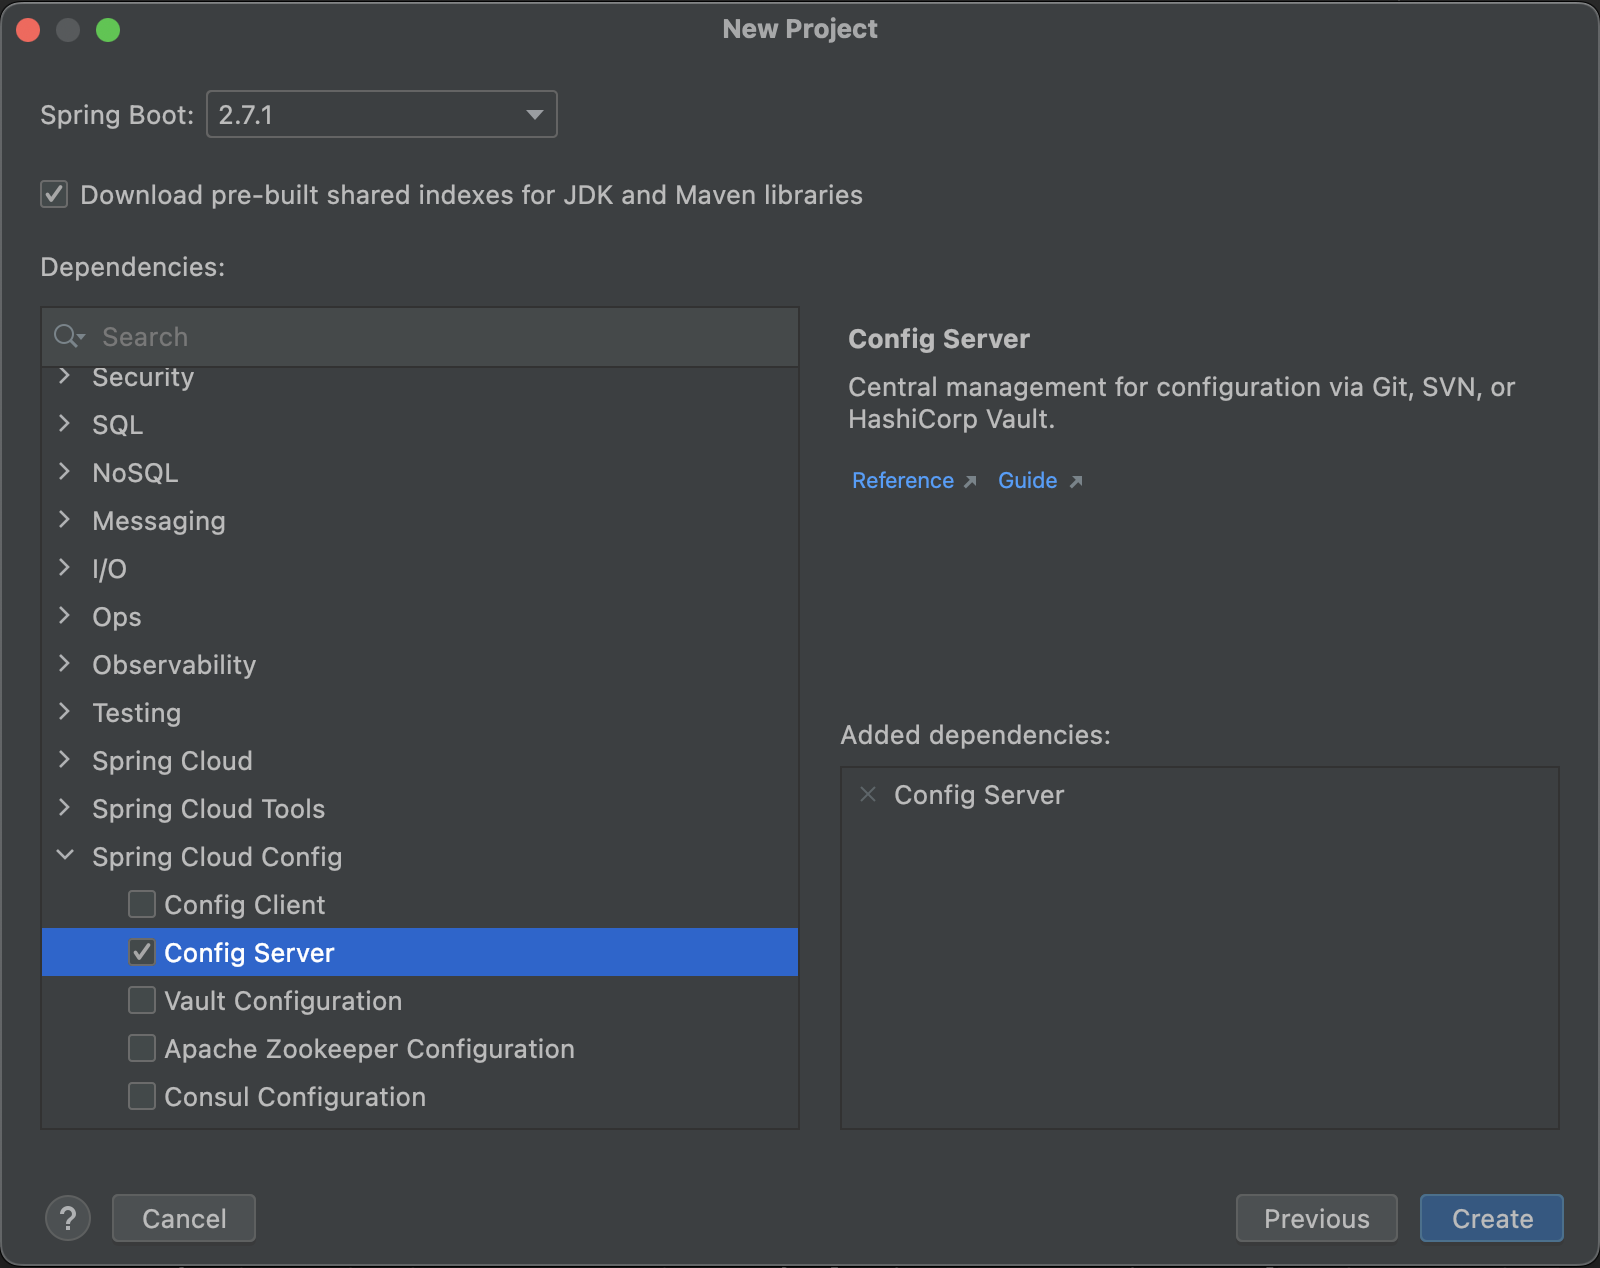Click the search magnifier icon
The image size is (1600, 1268).
click(68, 336)
